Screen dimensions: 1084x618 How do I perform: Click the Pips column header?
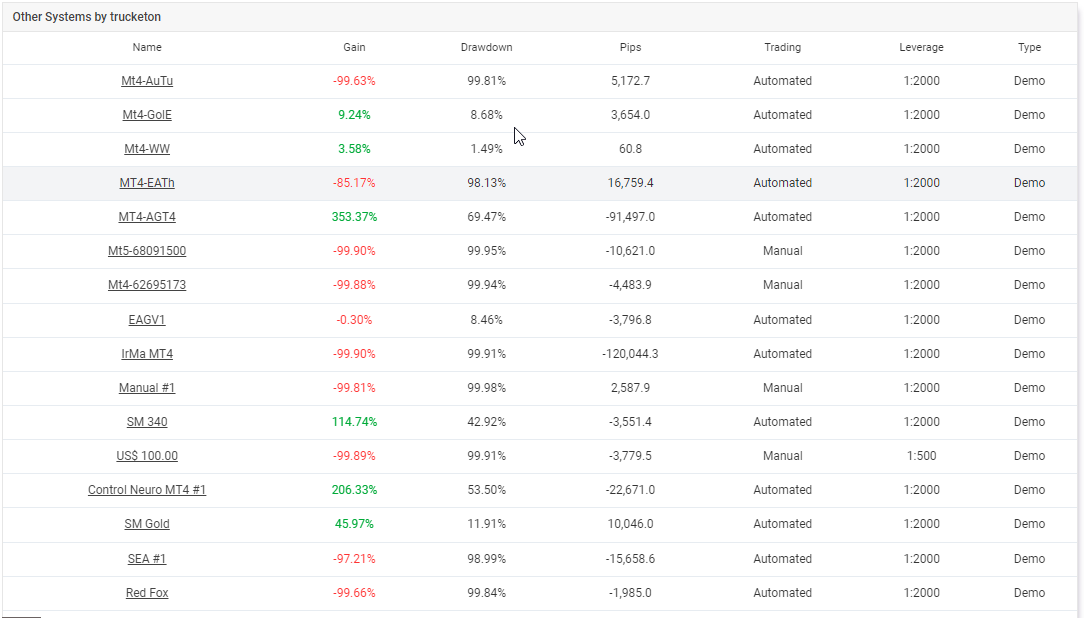(x=630, y=47)
